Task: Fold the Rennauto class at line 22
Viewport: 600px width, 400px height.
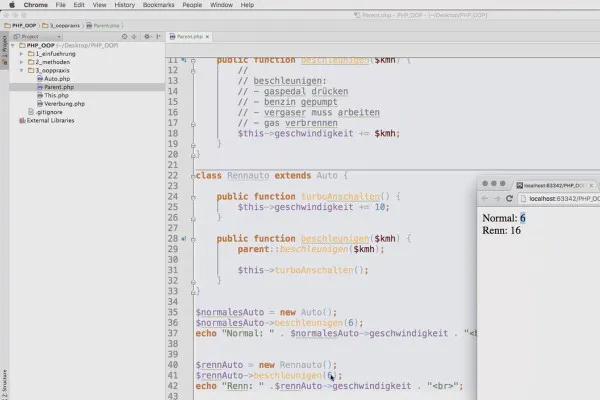Action: [193, 176]
